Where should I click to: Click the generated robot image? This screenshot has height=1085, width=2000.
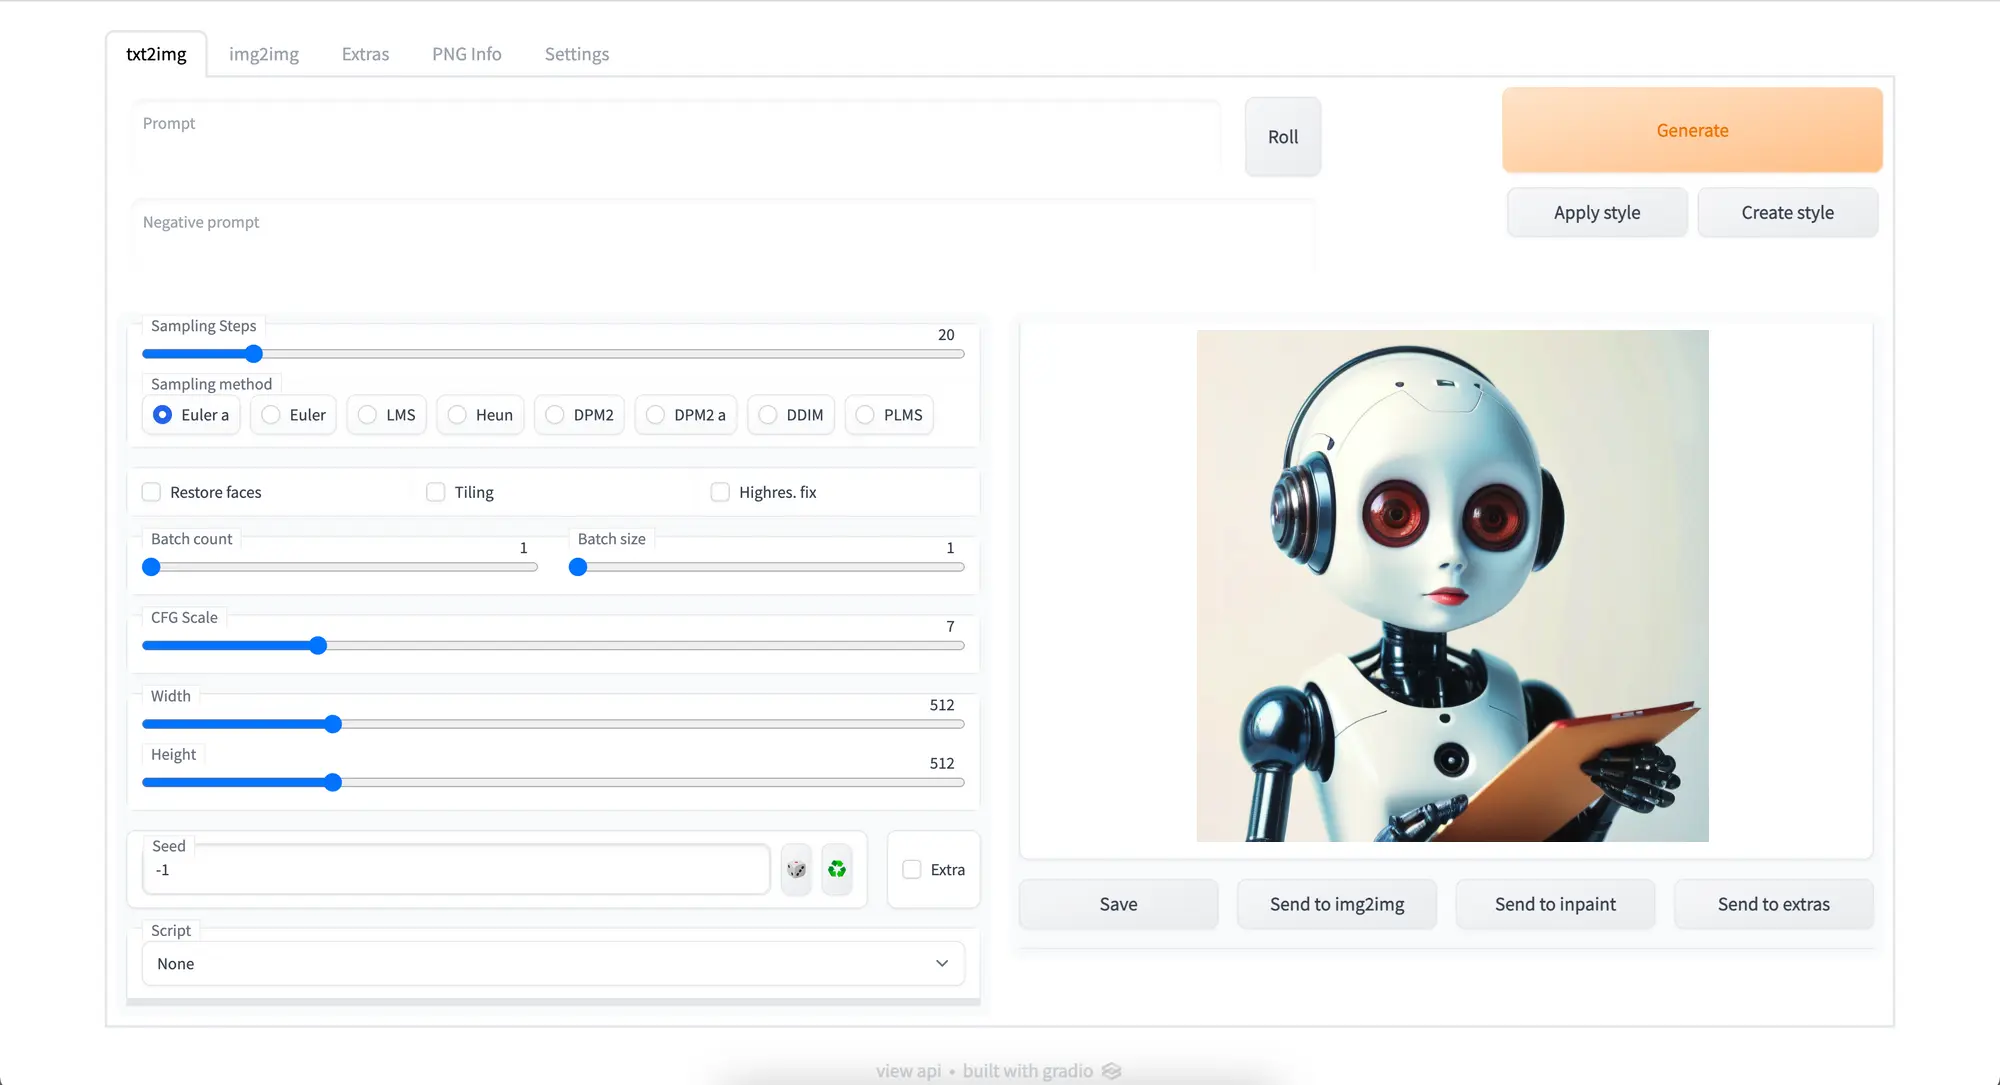1452,586
